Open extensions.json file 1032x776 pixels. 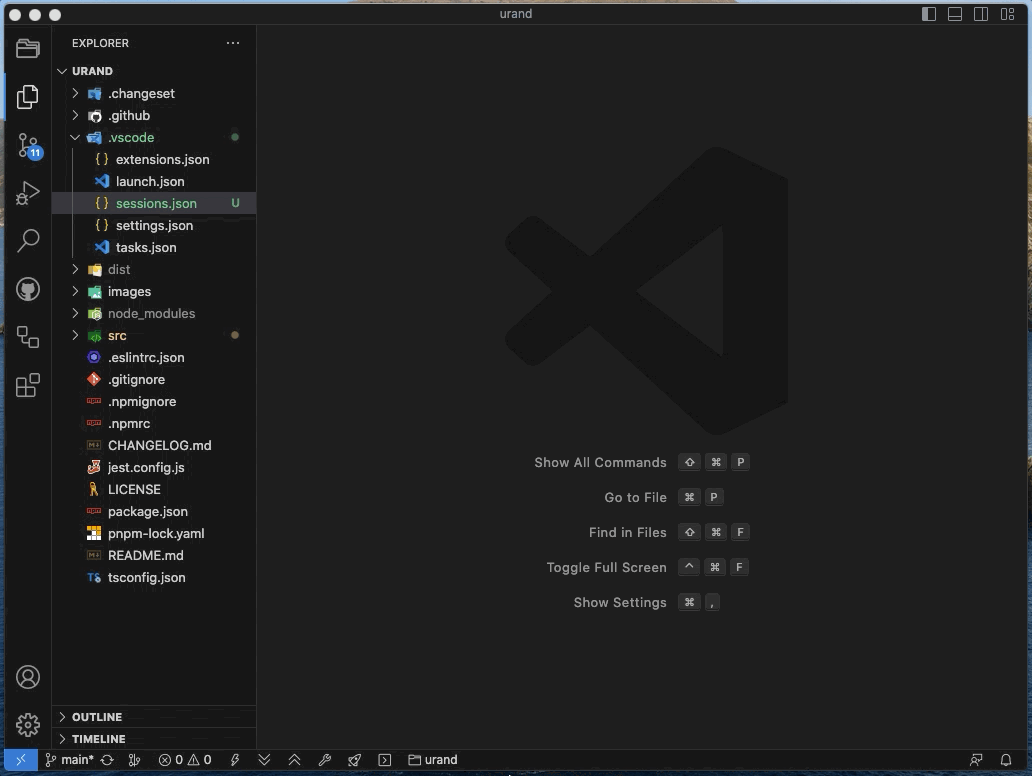(154, 159)
